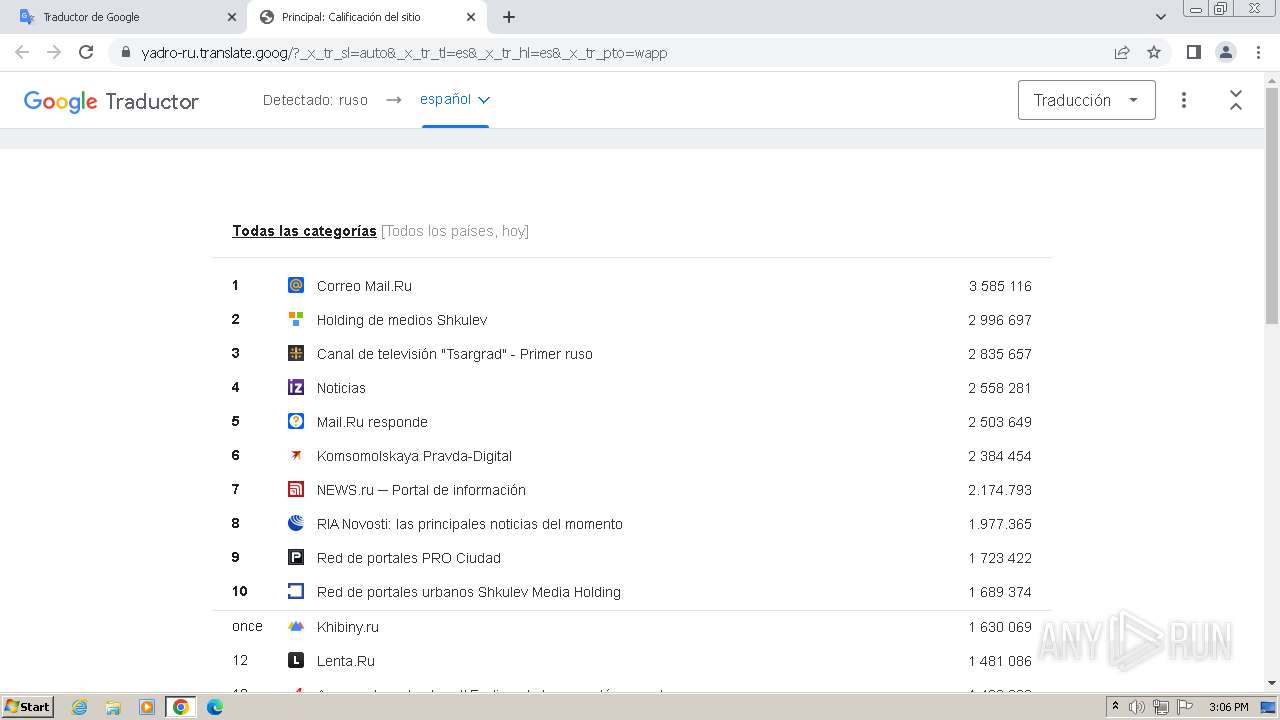Screen dimensions: 1280x720
Task: Close the Traductor de Google tab
Action: tap(232, 17)
